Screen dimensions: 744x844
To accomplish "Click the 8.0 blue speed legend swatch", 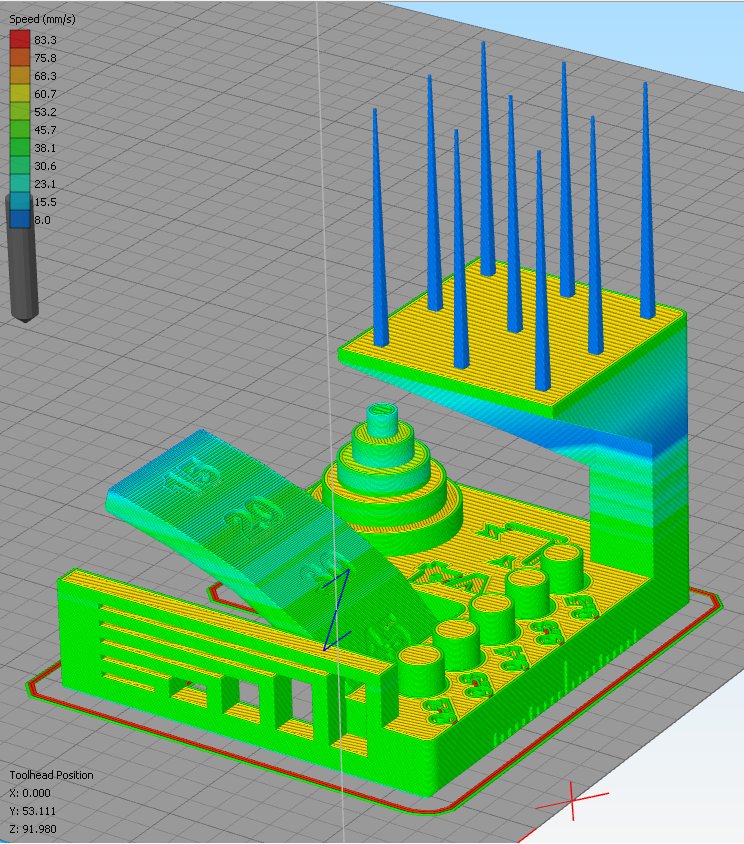I will tap(20, 220).
